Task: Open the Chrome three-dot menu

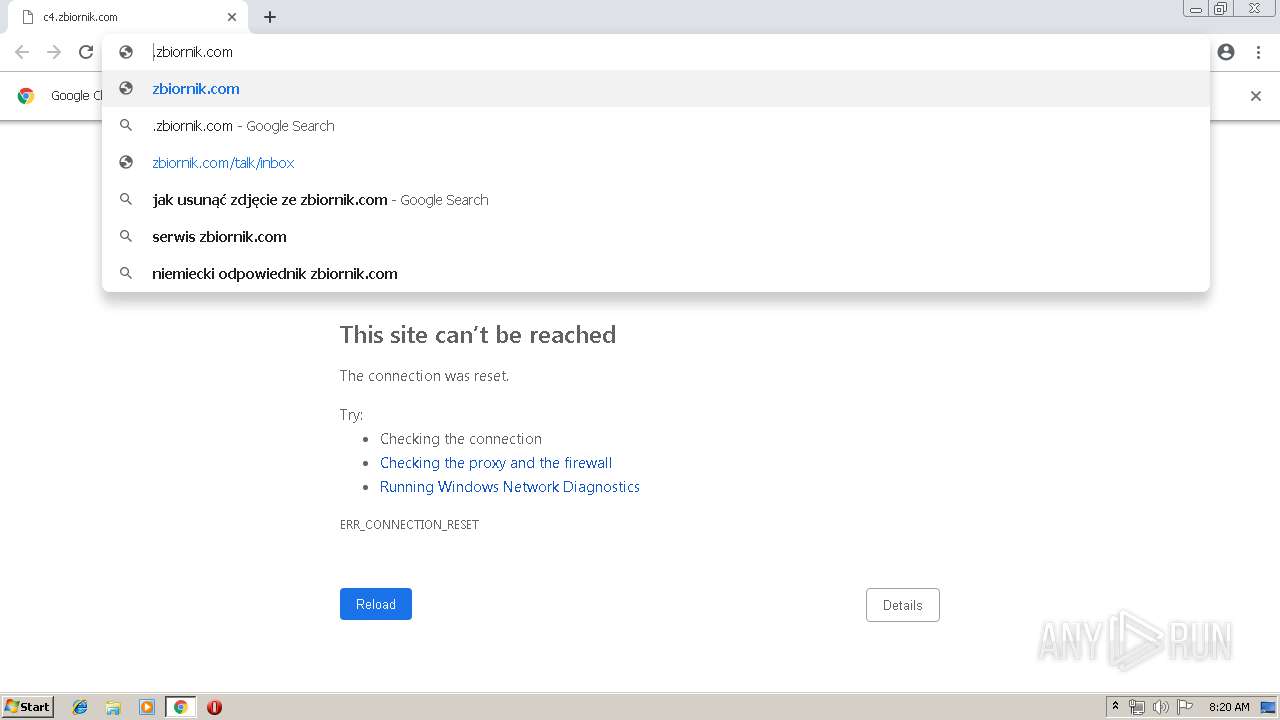Action: [1258, 52]
